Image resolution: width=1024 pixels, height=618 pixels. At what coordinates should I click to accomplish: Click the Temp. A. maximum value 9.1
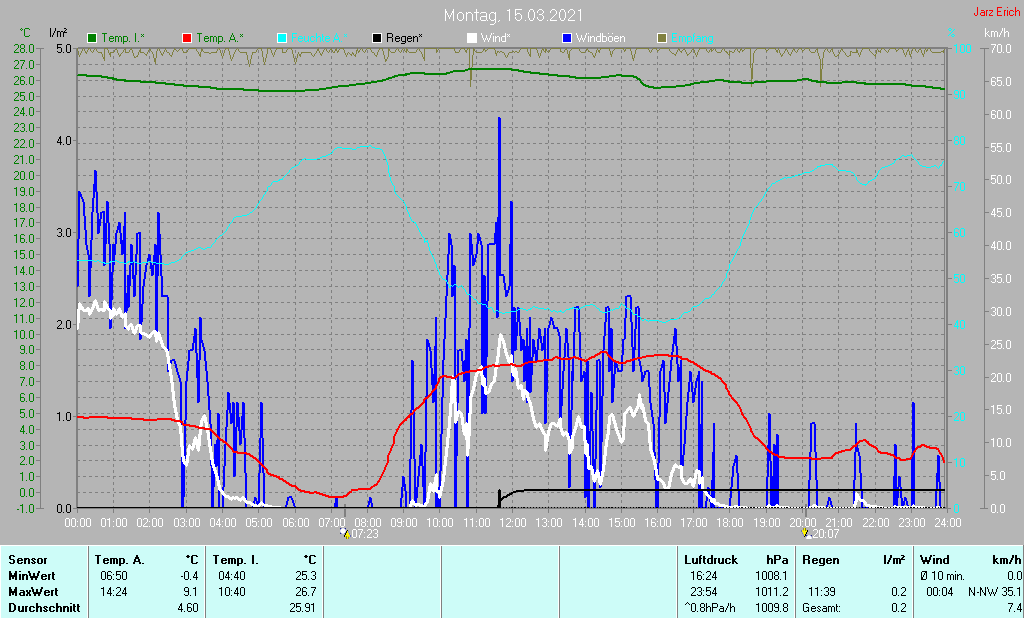(191, 592)
